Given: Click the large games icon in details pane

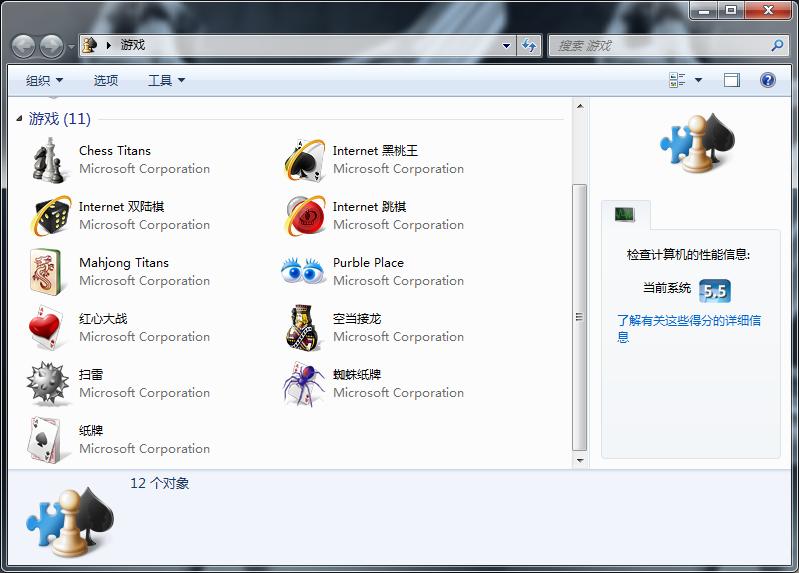Looking at the screenshot, I should click(x=70, y=522).
